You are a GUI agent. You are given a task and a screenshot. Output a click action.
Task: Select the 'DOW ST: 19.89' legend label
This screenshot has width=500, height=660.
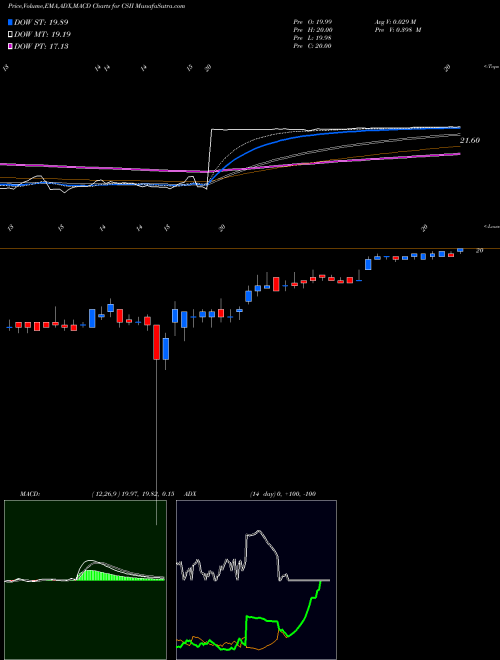[41, 22]
